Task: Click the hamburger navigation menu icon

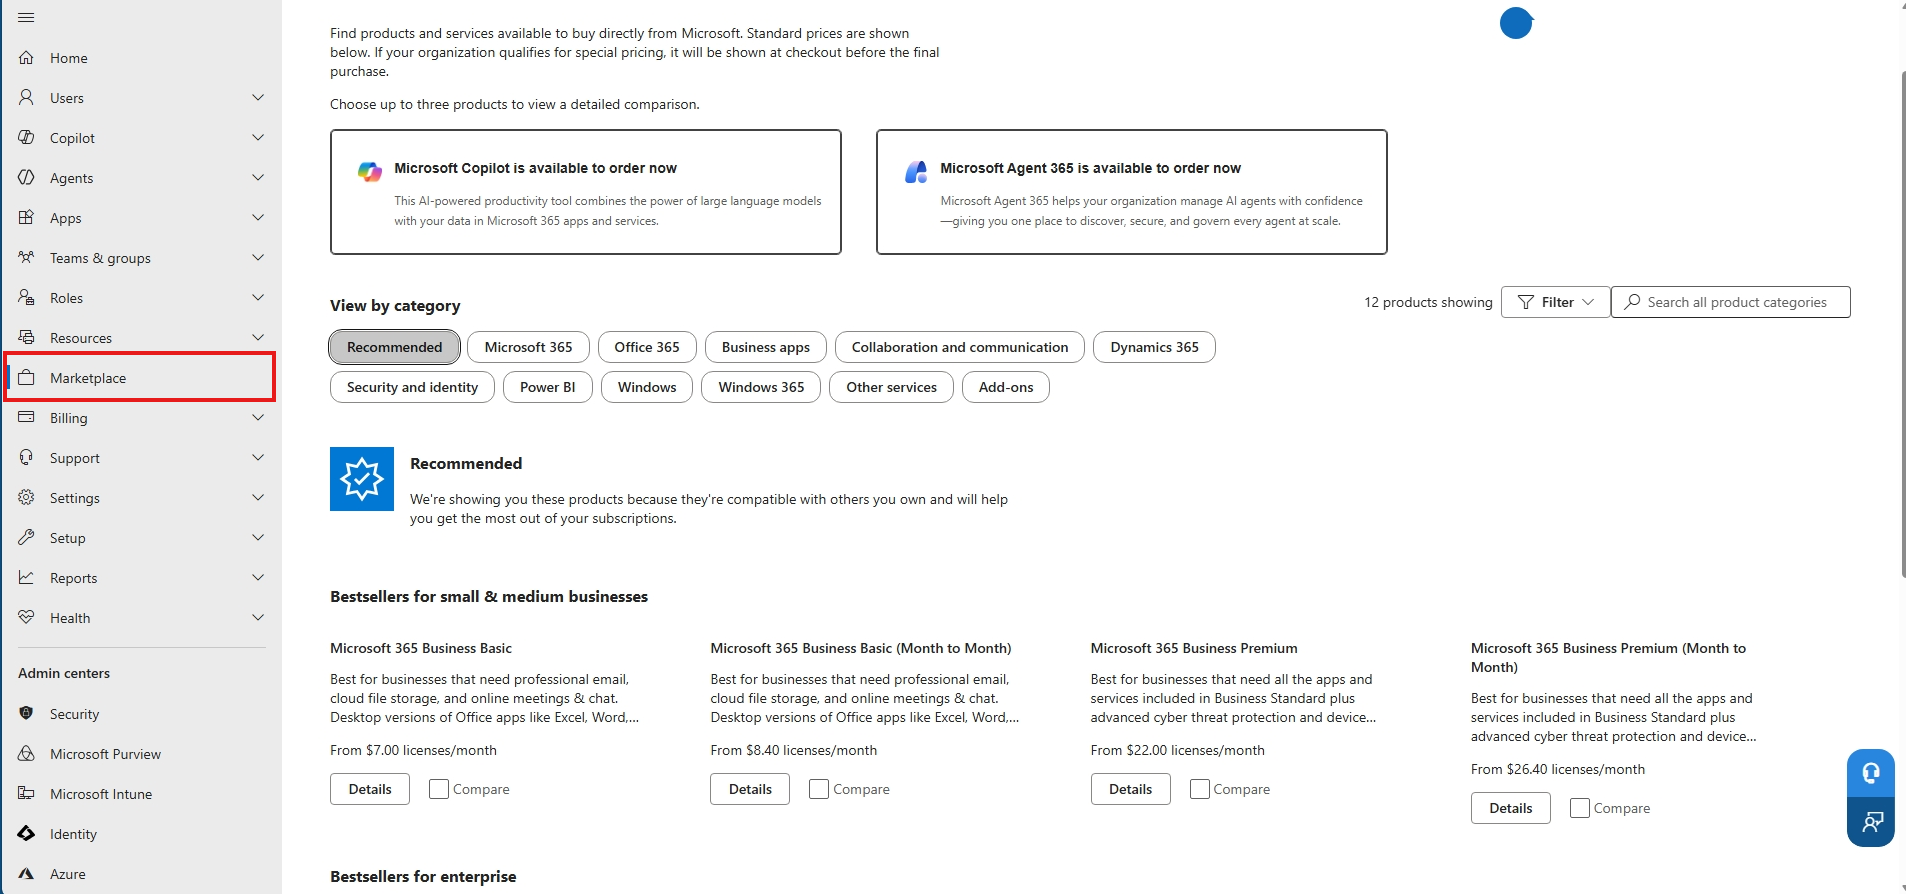Action: tap(26, 18)
